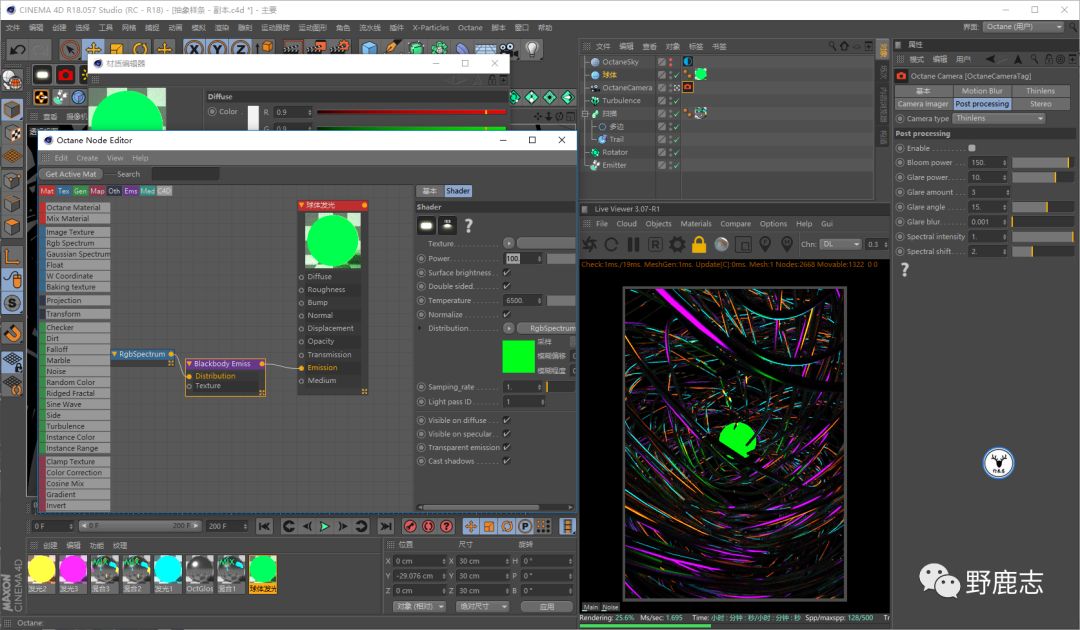Viewport: 1080px width, 630px height.
Task: Click the record active objects keyframe icon
Action: pyautogui.click(x=410, y=526)
